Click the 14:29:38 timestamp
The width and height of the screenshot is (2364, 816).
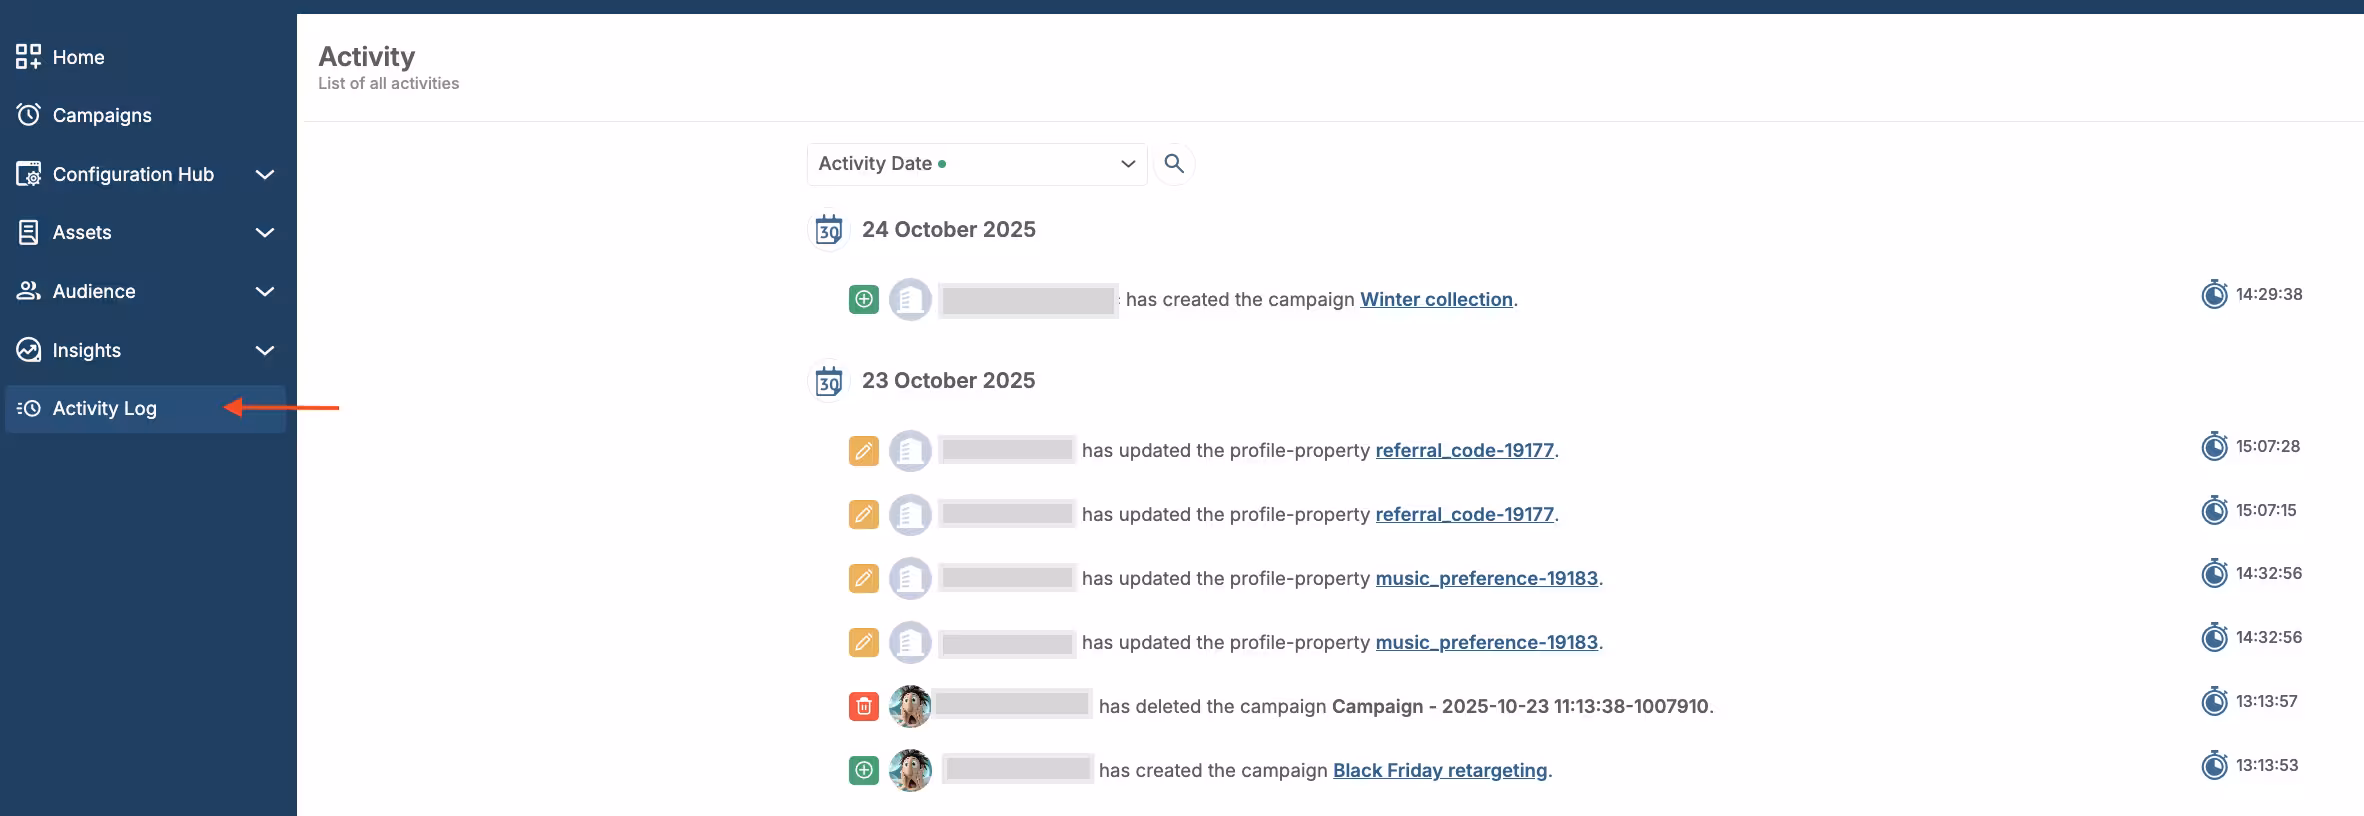tap(2269, 294)
